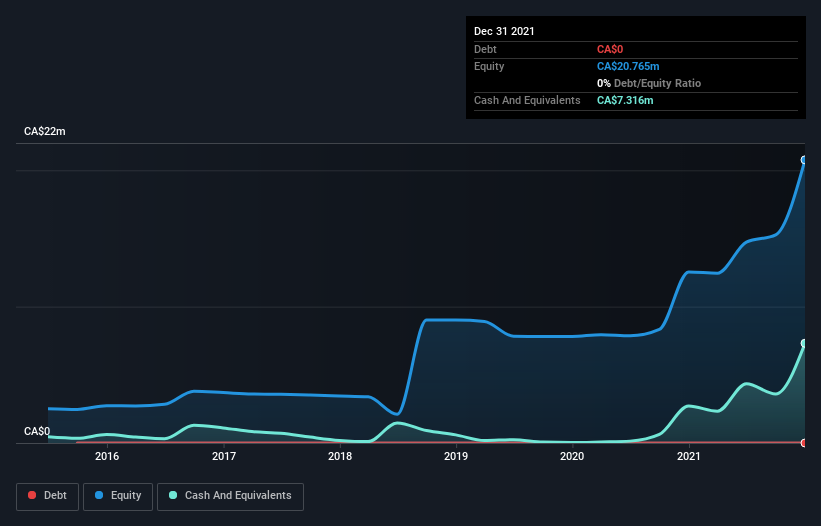Toggle Cash And Equivalents legend button
This screenshot has height=526, width=821.
230,496
